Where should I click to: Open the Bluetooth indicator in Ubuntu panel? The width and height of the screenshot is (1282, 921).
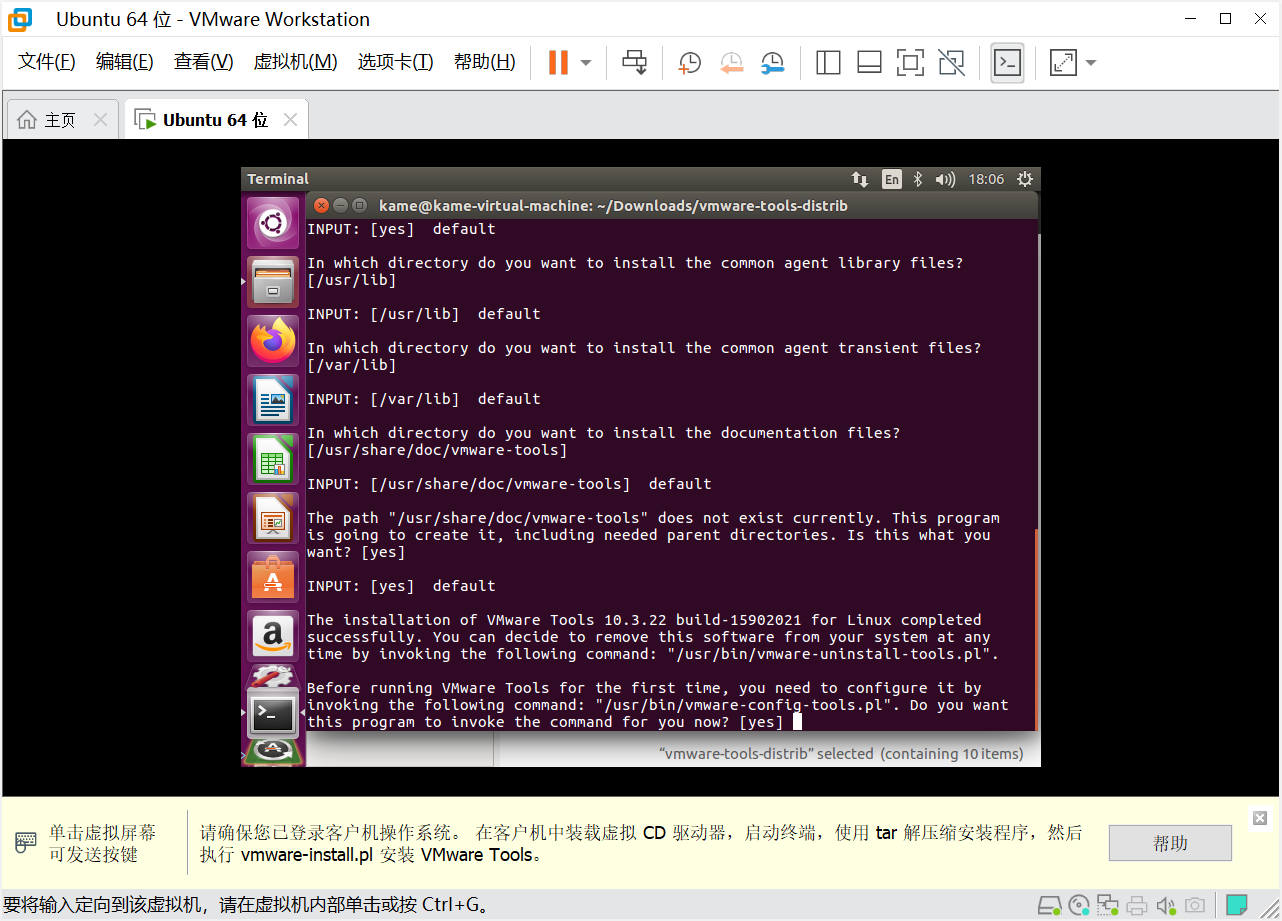919,179
